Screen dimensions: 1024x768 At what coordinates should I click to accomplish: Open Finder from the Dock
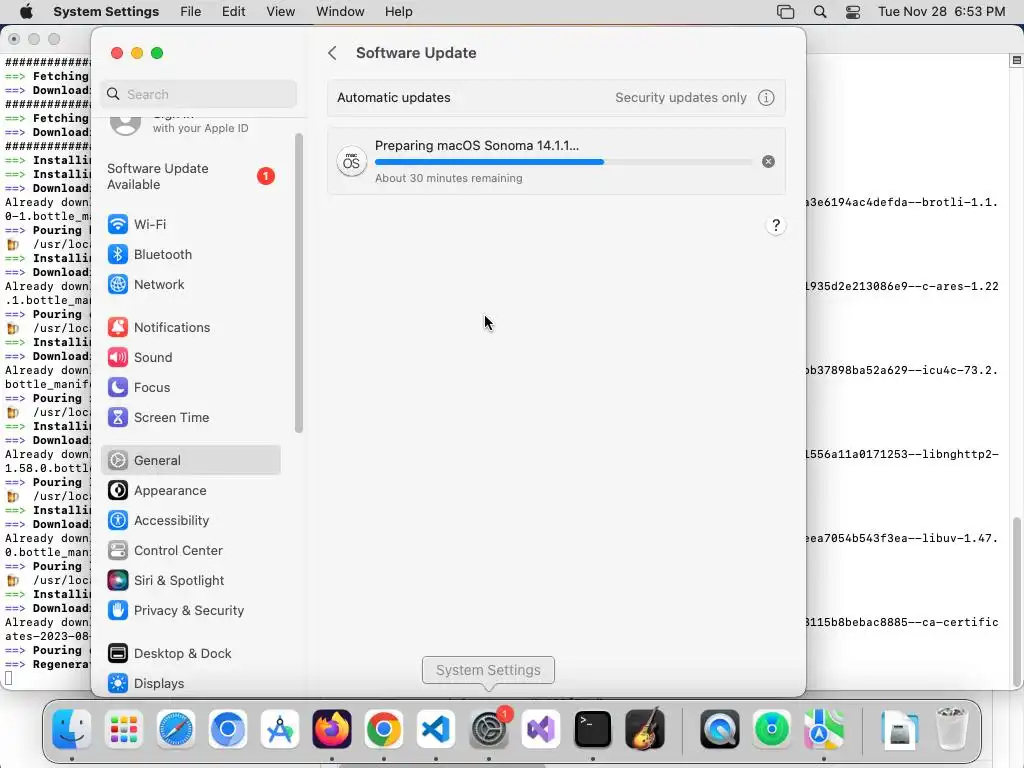click(x=71, y=728)
